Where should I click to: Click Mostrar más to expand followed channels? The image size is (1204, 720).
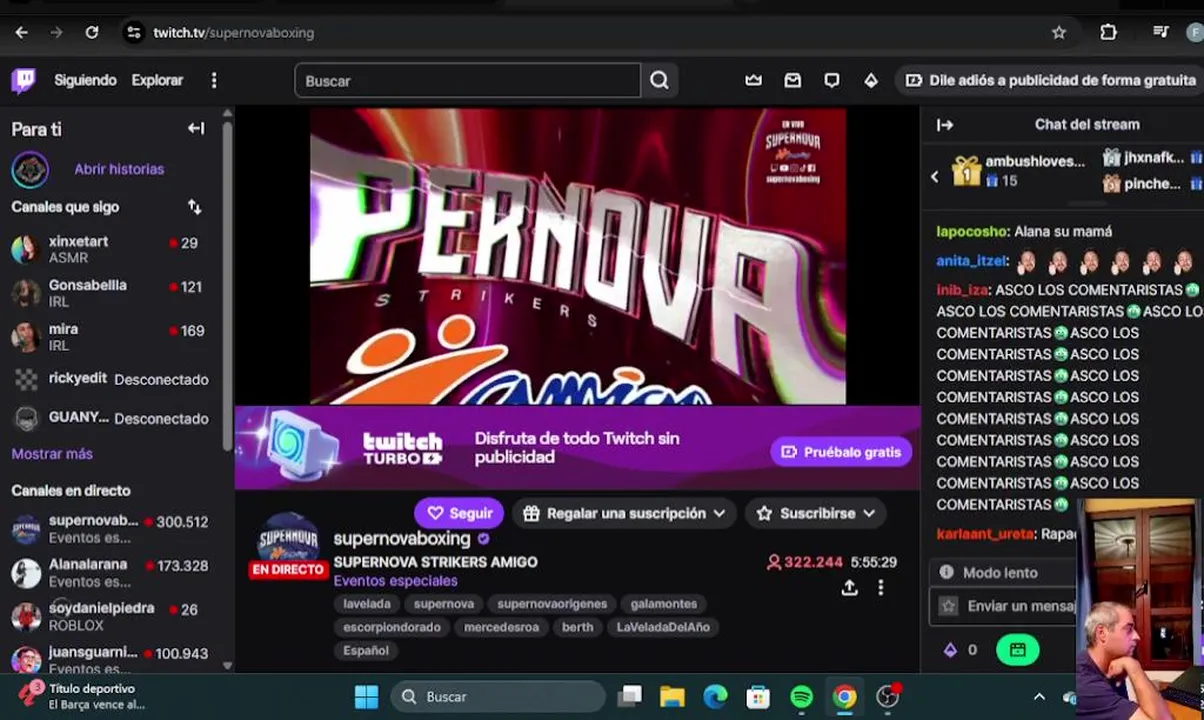[52, 454]
